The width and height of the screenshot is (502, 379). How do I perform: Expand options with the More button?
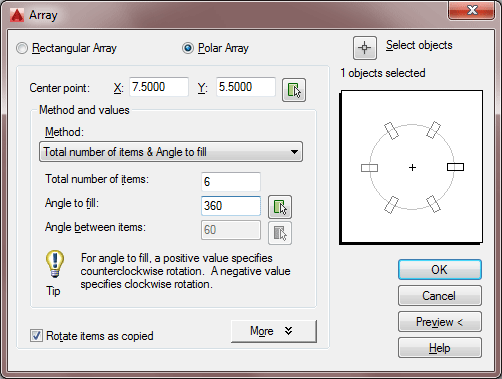274,331
